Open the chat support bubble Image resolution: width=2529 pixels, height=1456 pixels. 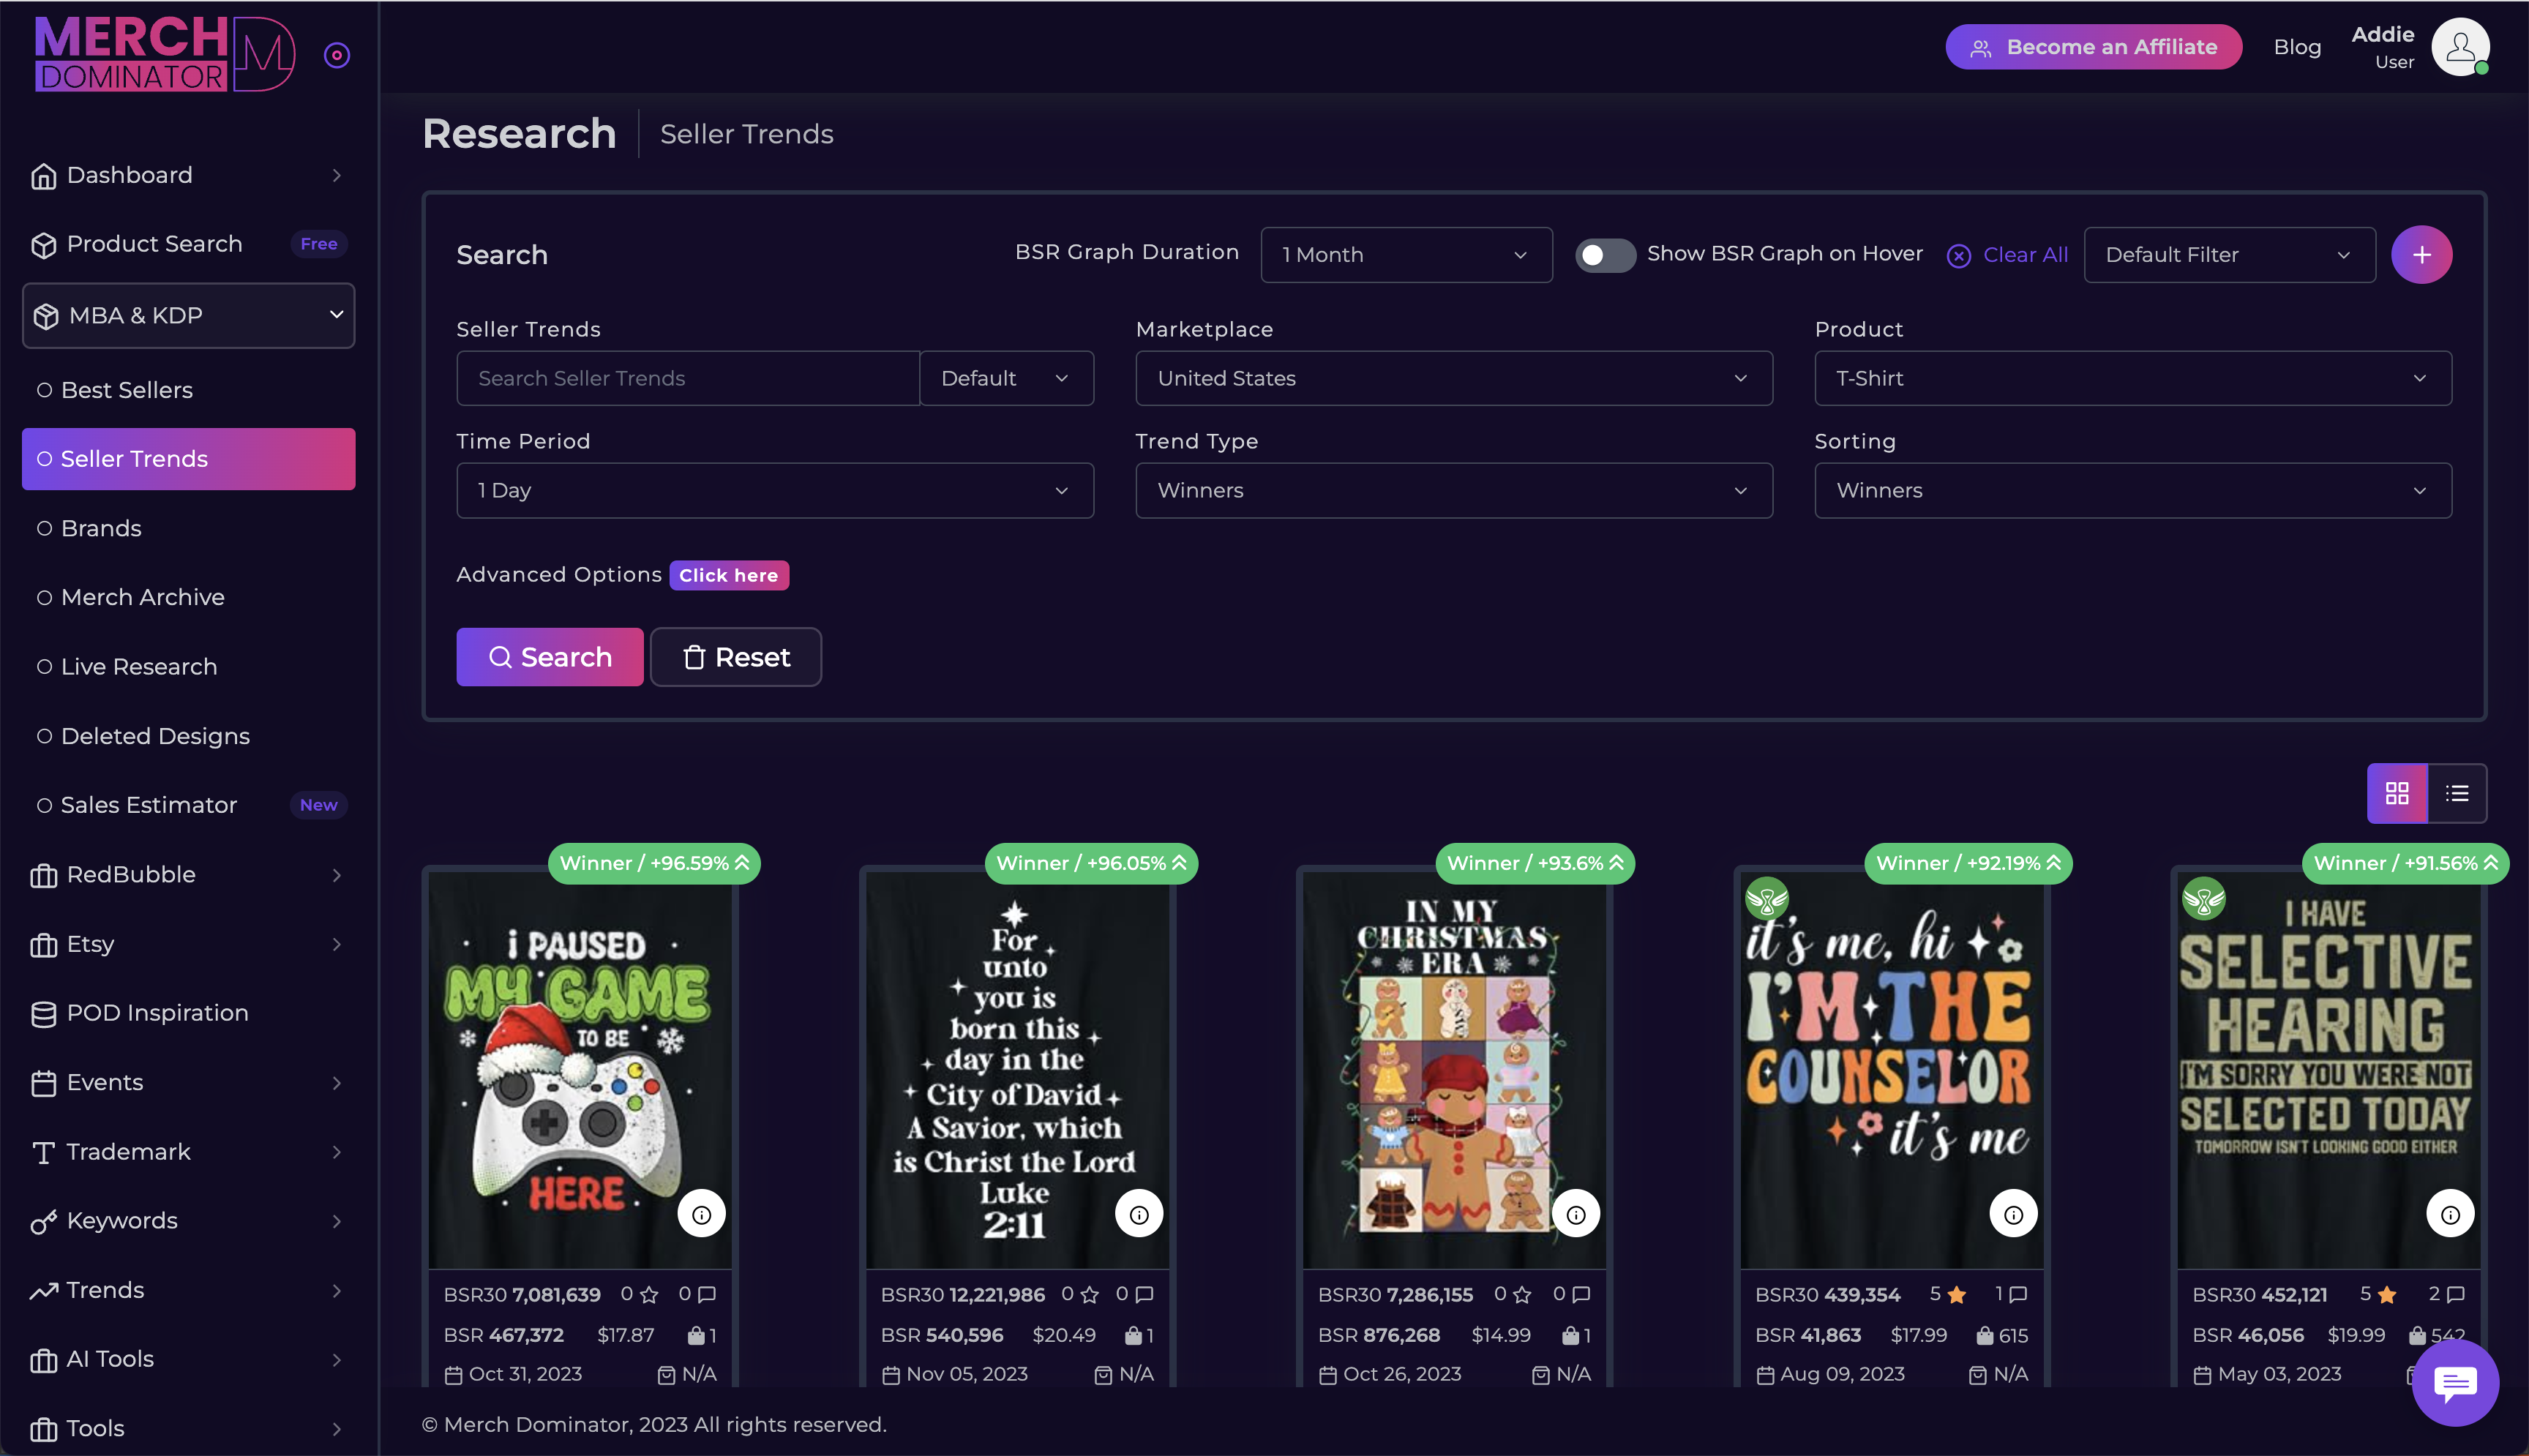[x=2455, y=1383]
